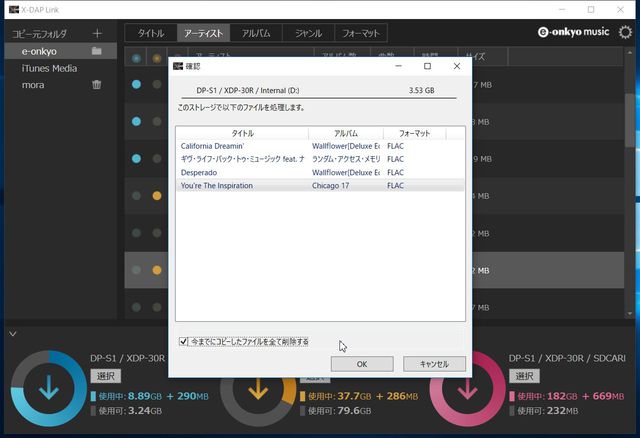This screenshot has width=640, height=438.
Task: Toggle blue header select-all circle
Action: 136,58
